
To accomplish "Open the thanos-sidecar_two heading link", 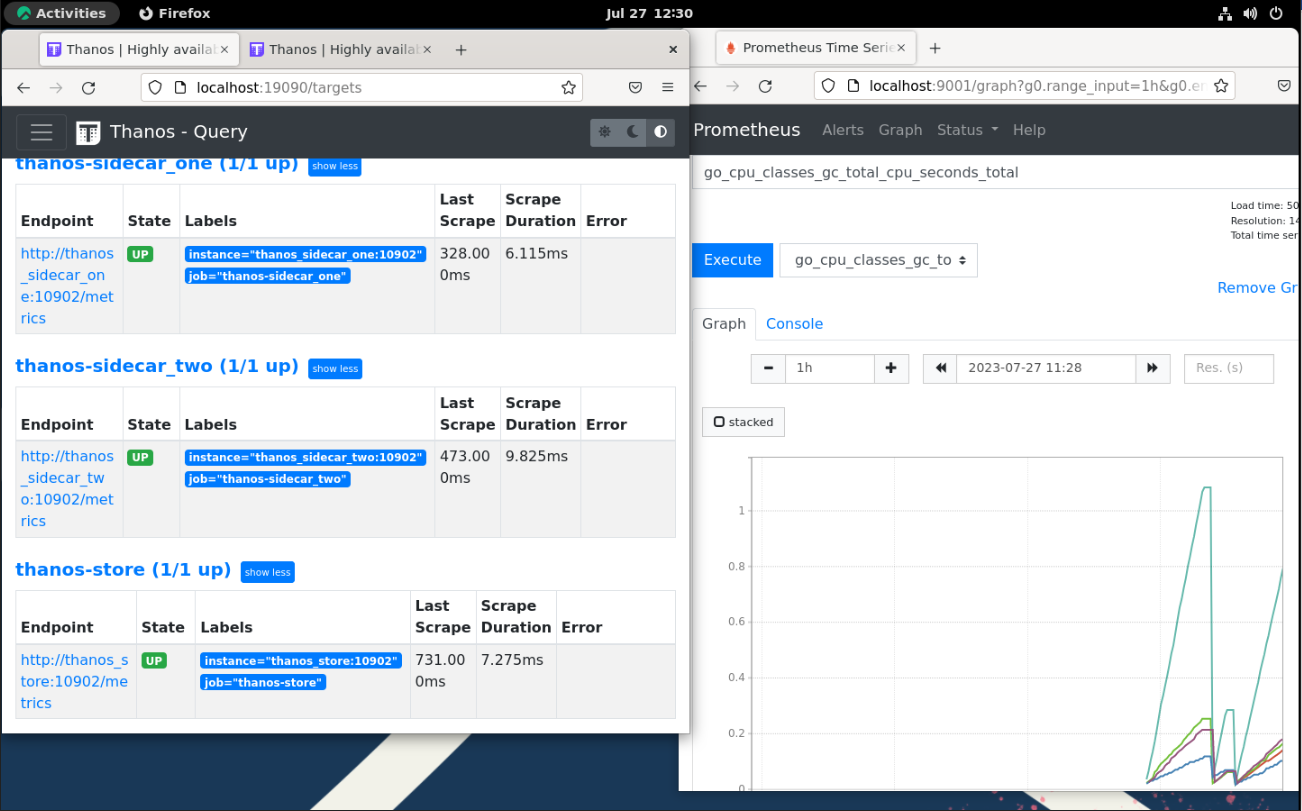I will tap(157, 366).
